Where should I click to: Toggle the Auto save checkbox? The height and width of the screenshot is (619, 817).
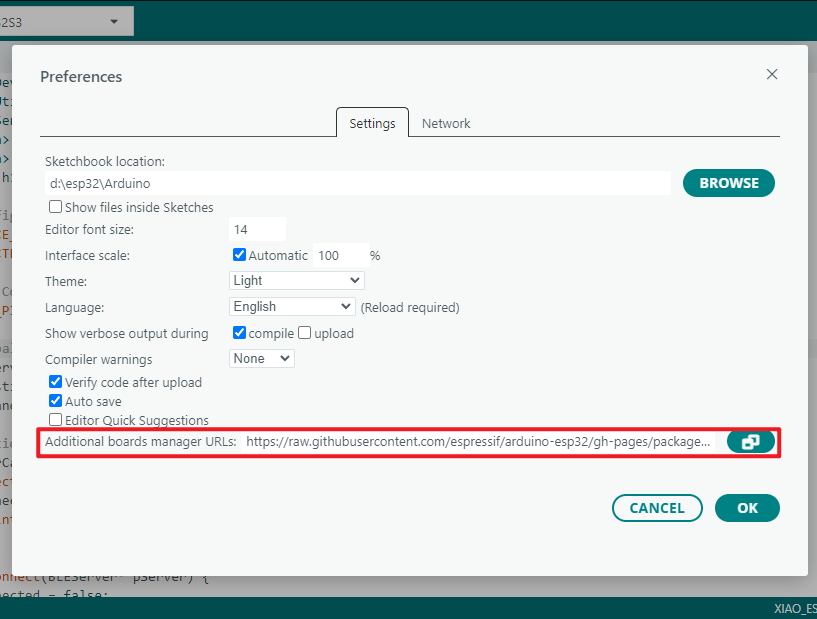coord(56,401)
